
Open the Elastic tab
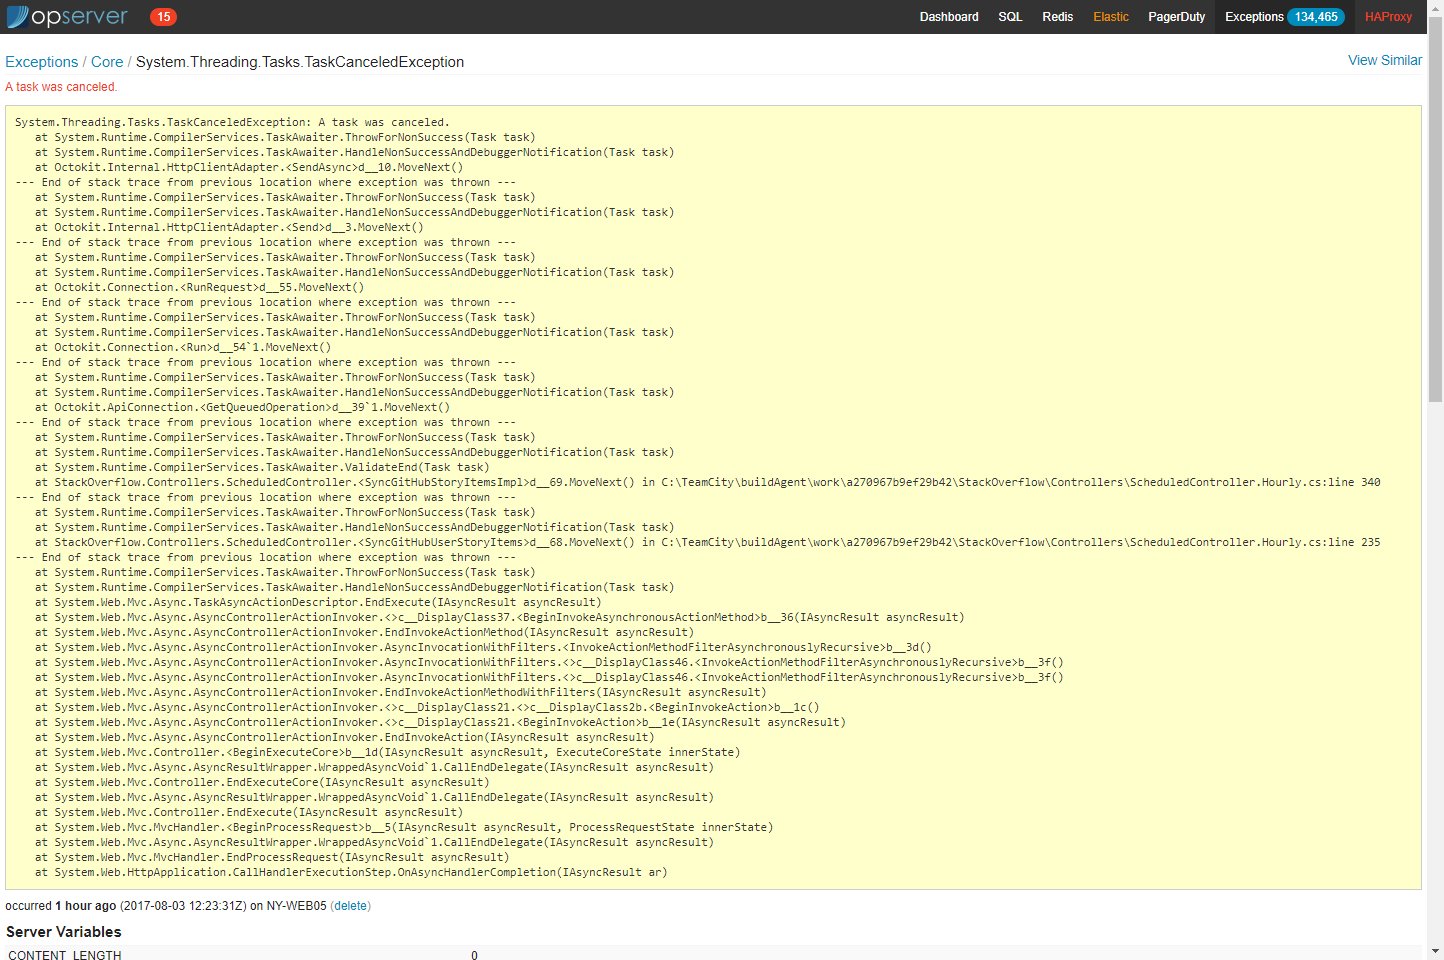(1111, 17)
